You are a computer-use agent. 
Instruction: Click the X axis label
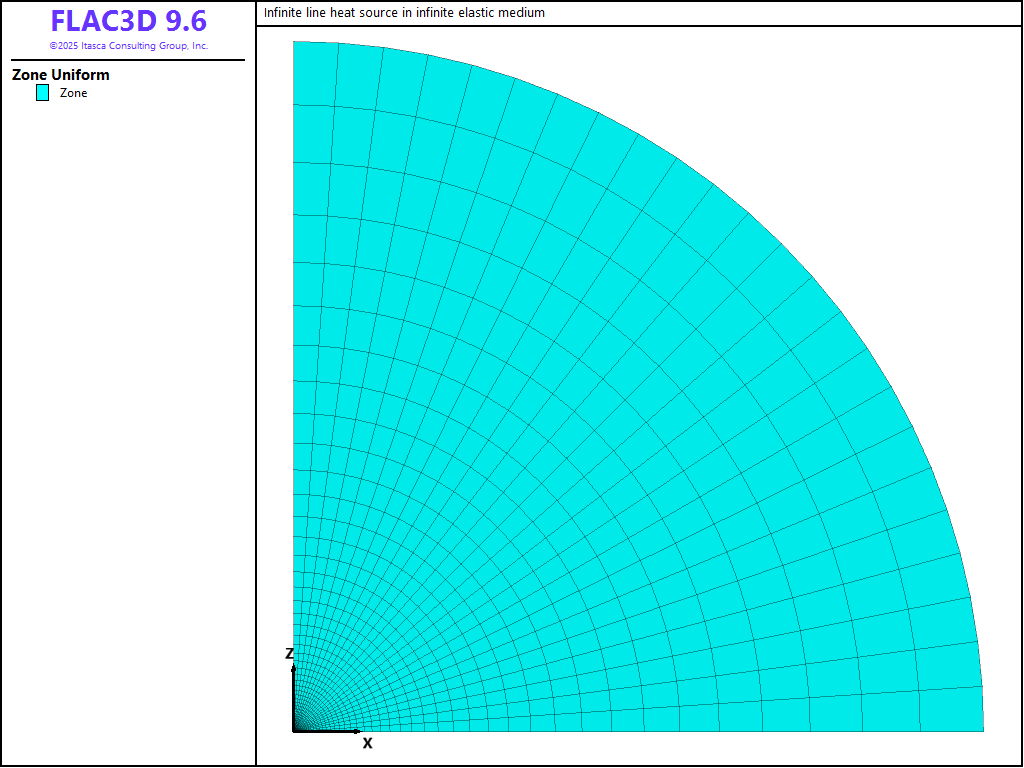367,743
